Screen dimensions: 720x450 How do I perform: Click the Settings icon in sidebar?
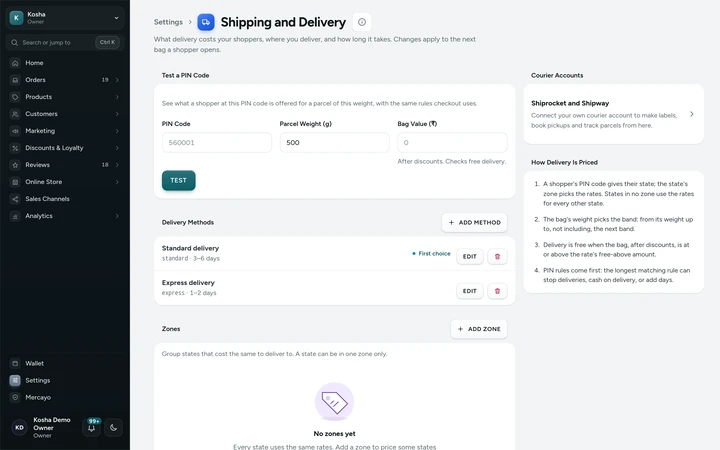point(15,380)
